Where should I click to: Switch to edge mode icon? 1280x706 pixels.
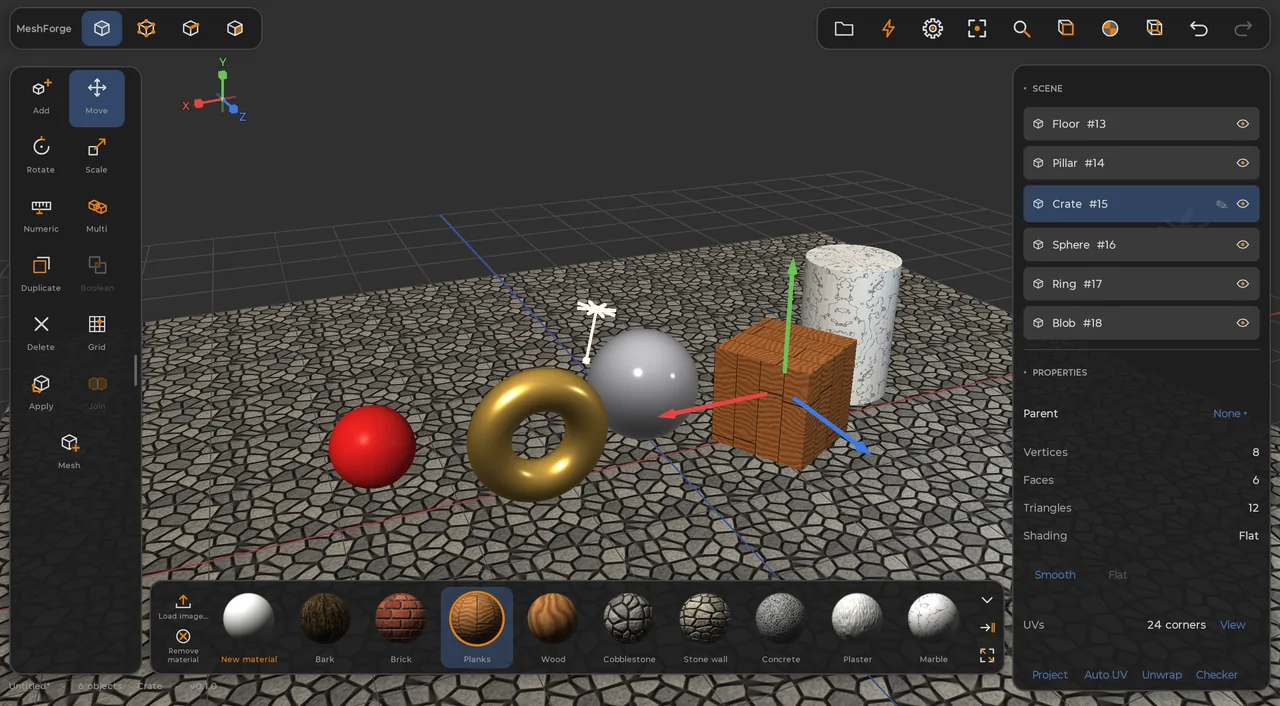pos(190,29)
